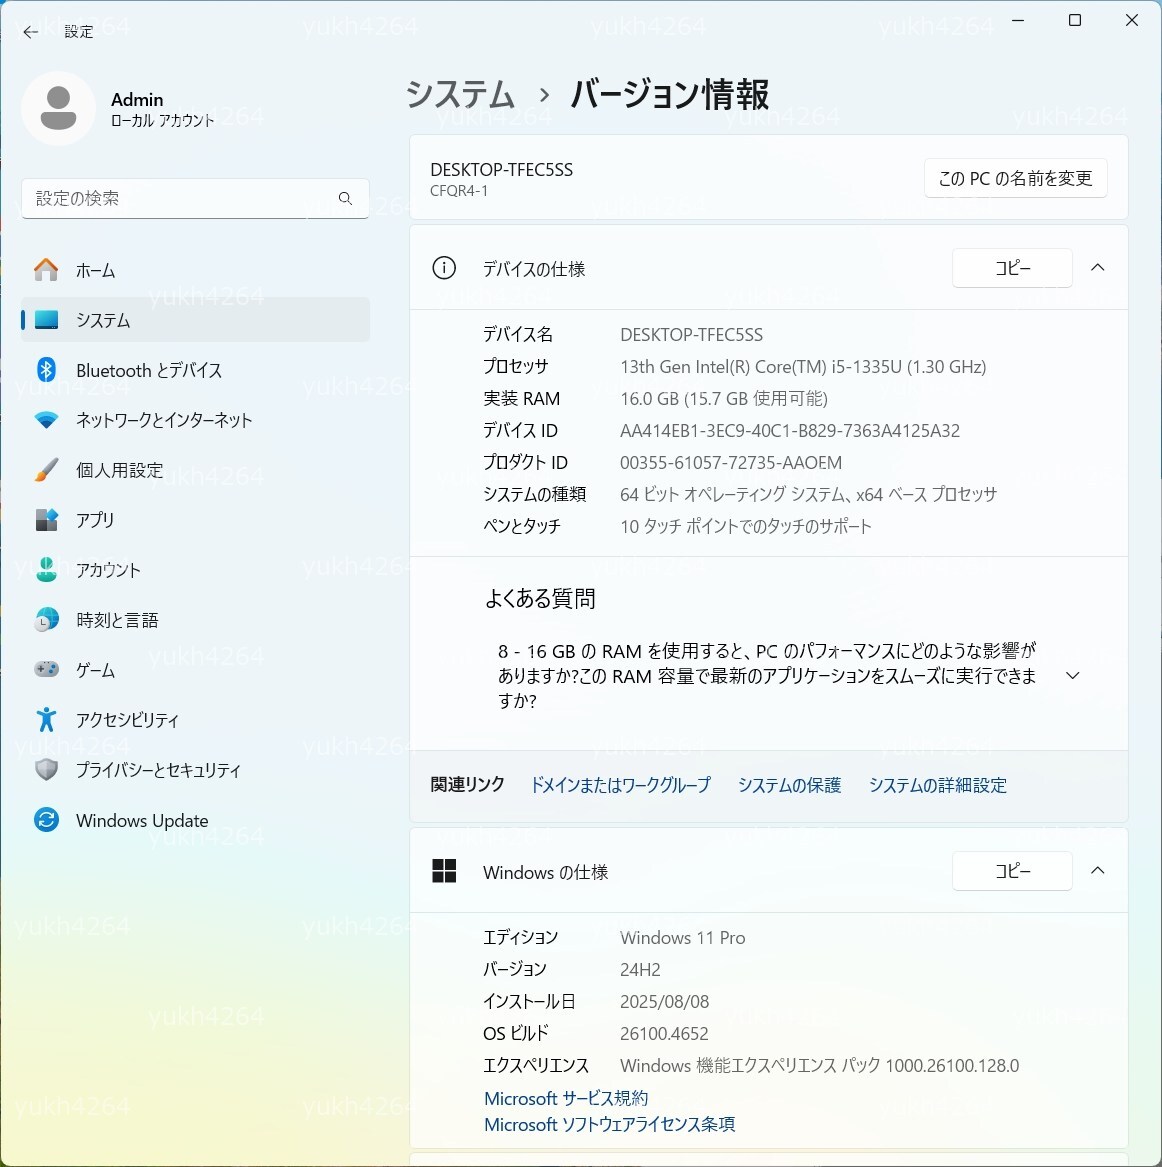Click the Home house icon in the sidebar

point(46,270)
